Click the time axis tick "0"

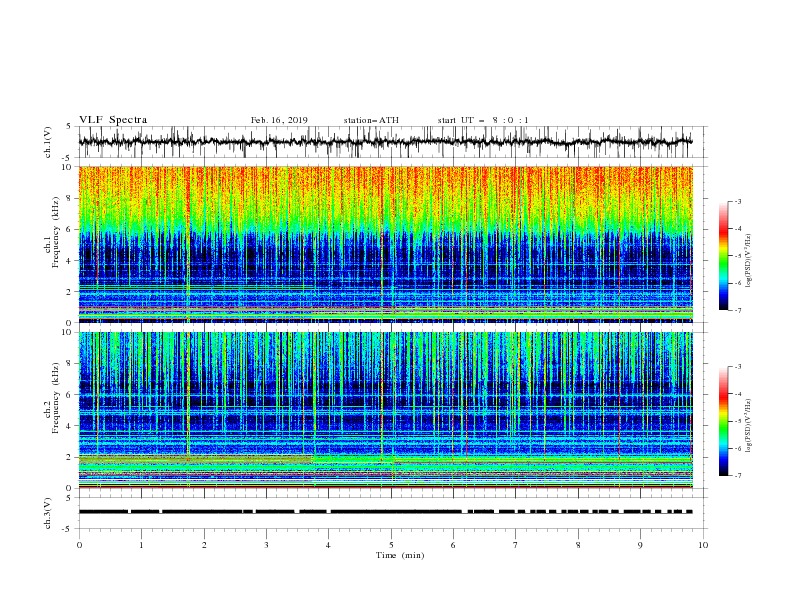click(79, 545)
